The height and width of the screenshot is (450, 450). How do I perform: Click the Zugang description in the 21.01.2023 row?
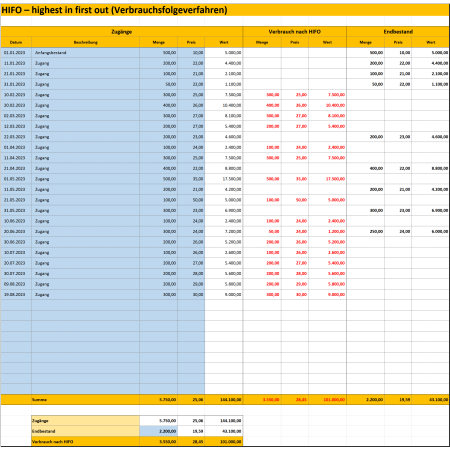pos(86,74)
